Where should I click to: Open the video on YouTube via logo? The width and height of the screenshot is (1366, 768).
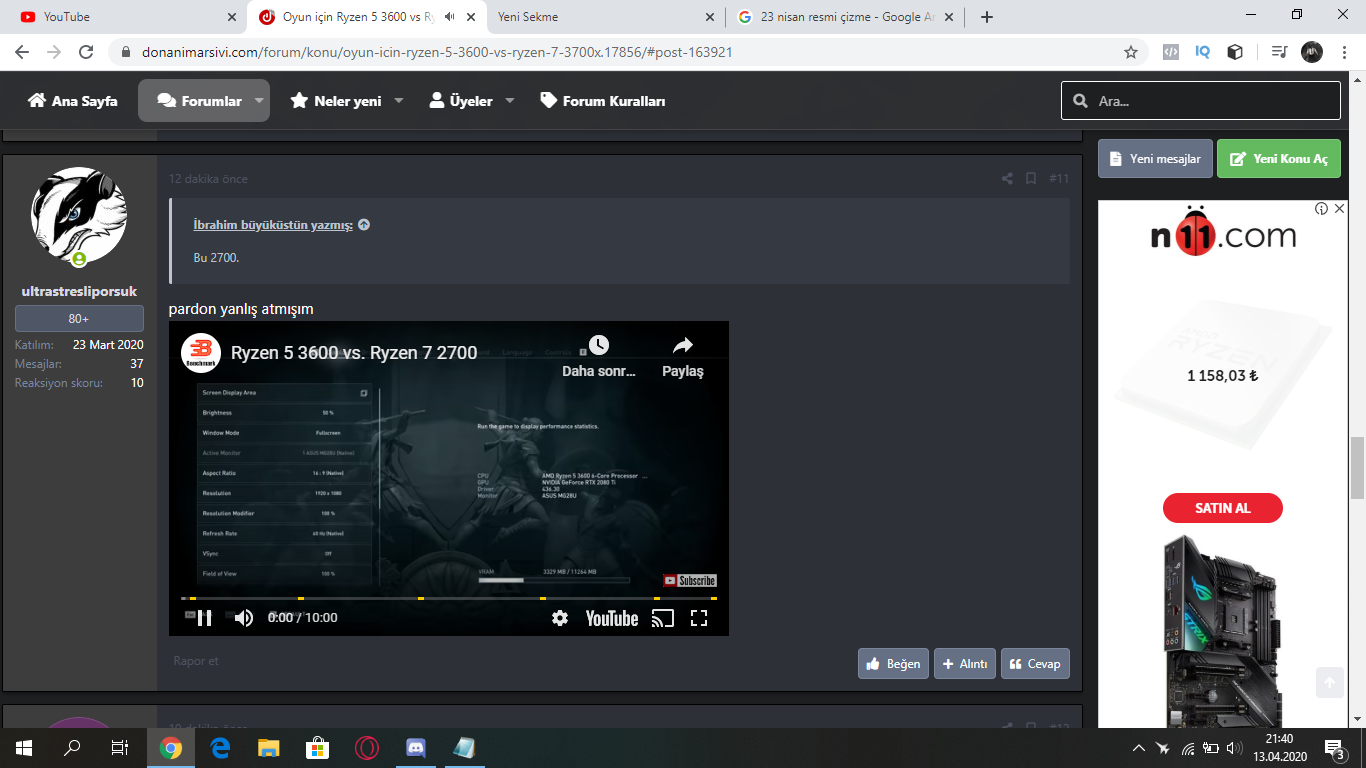[612, 618]
